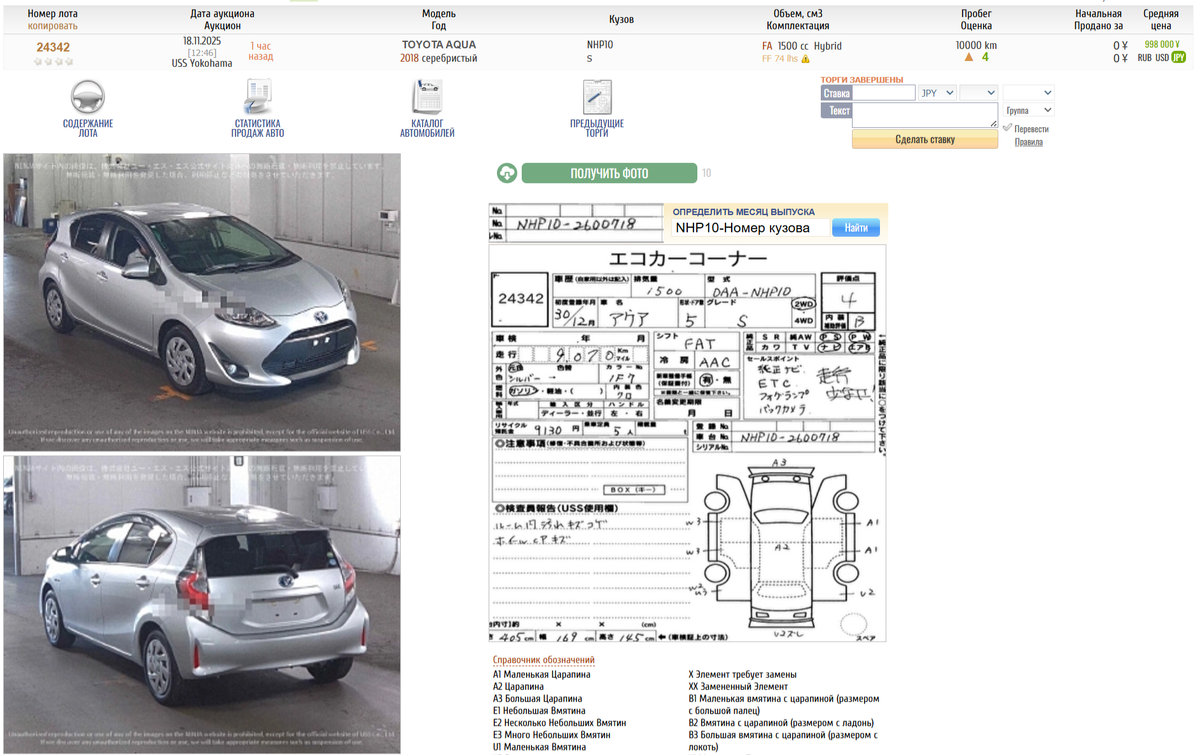Open the dropdown right of JPY selector
1200x755 pixels.
978,93
